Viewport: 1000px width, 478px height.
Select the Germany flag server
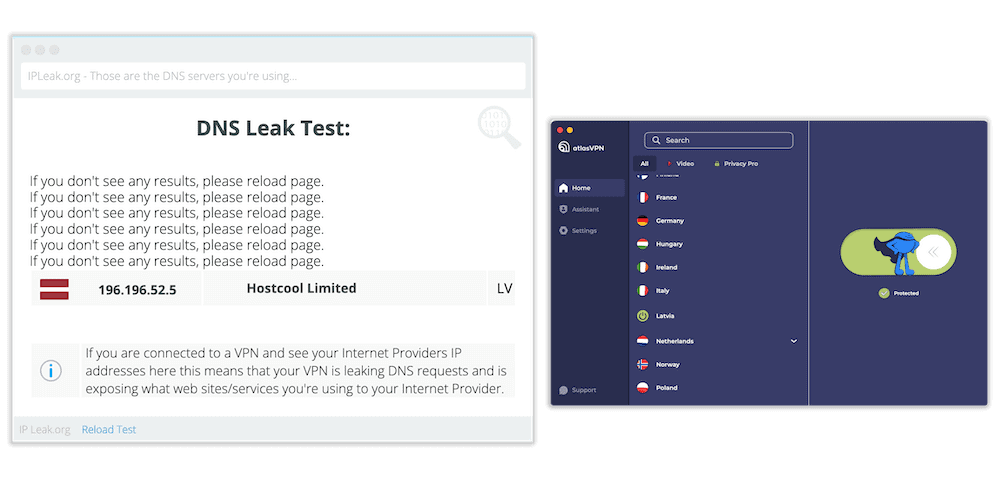click(643, 220)
